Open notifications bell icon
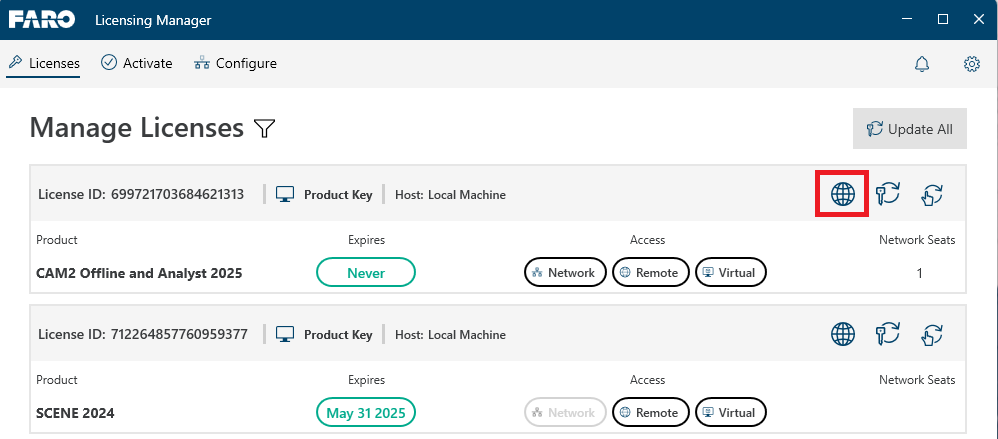The height and width of the screenshot is (439, 998). [922, 64]
